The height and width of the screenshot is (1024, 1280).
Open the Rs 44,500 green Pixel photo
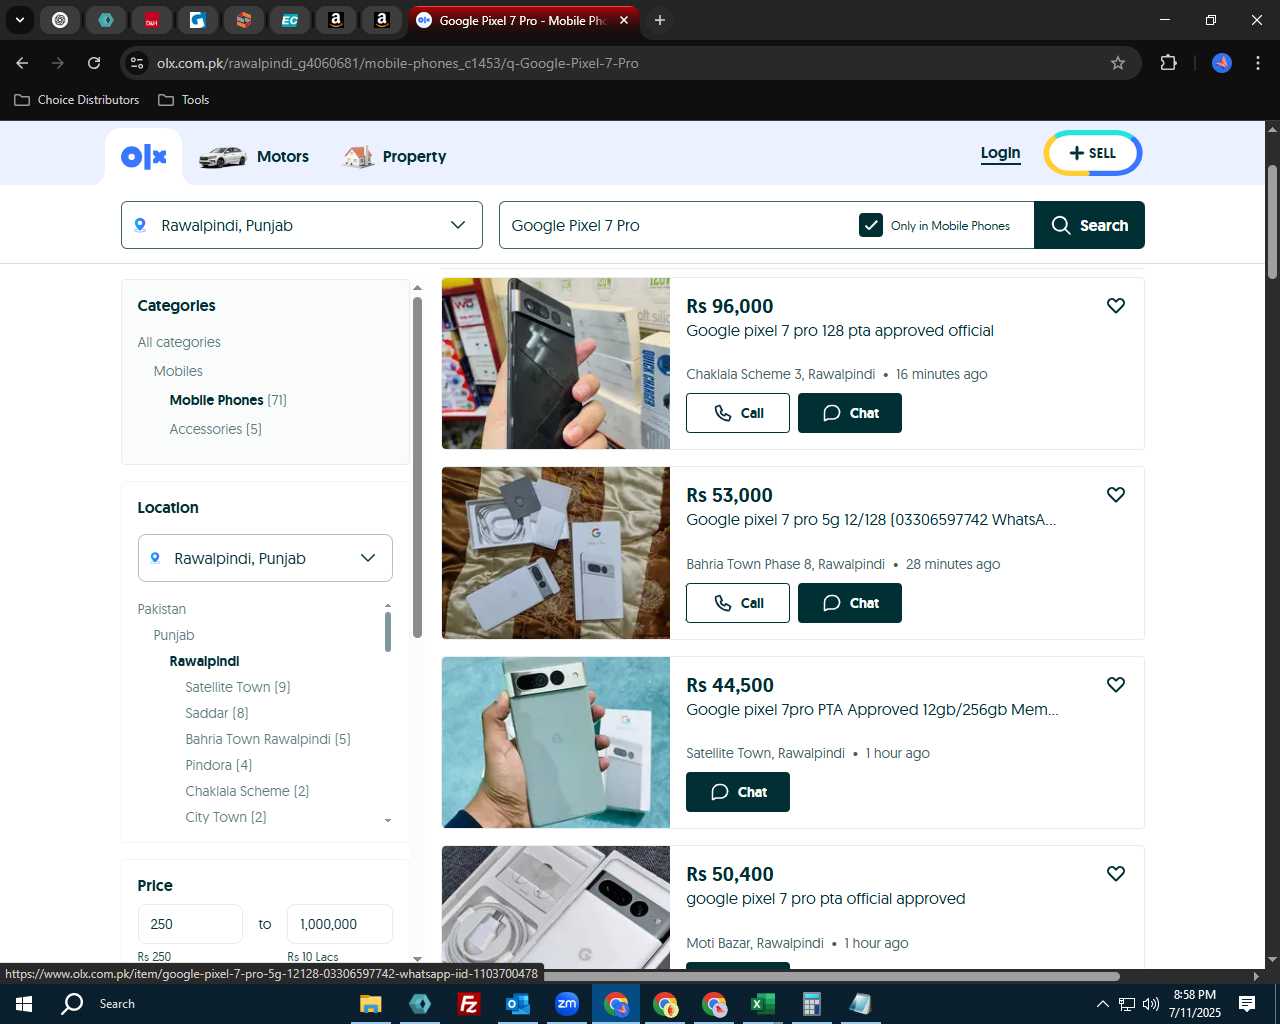(x=556, y=742)
